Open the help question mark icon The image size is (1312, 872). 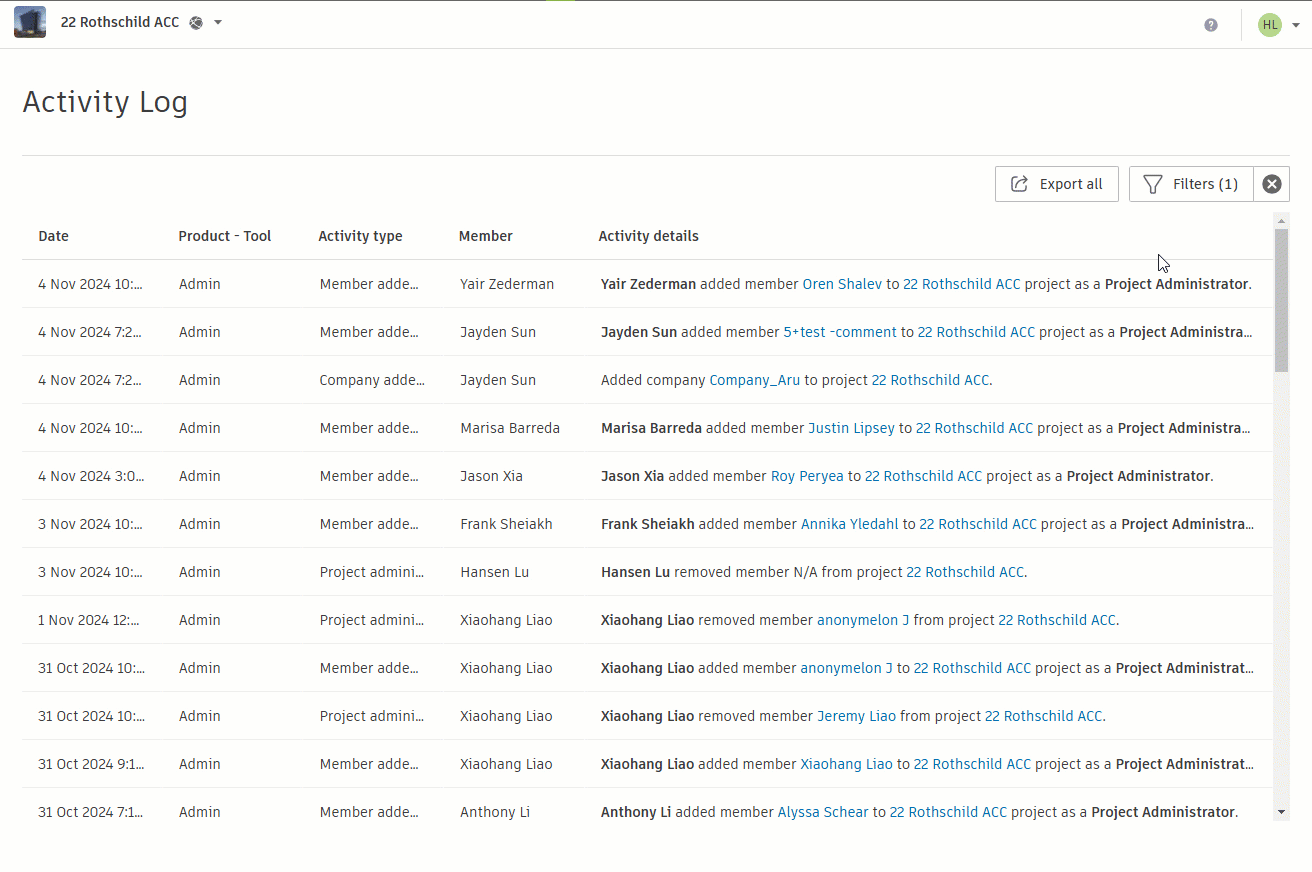pos(1211,25)
